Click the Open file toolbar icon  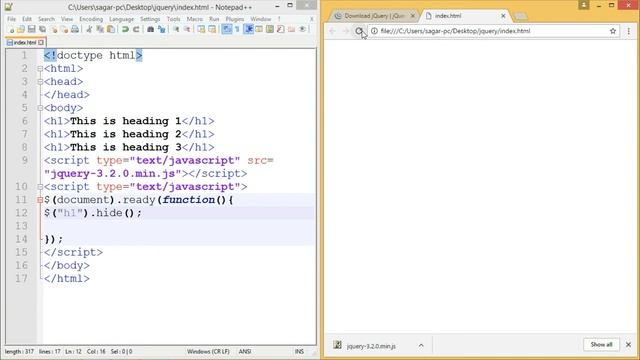(21, 29)
